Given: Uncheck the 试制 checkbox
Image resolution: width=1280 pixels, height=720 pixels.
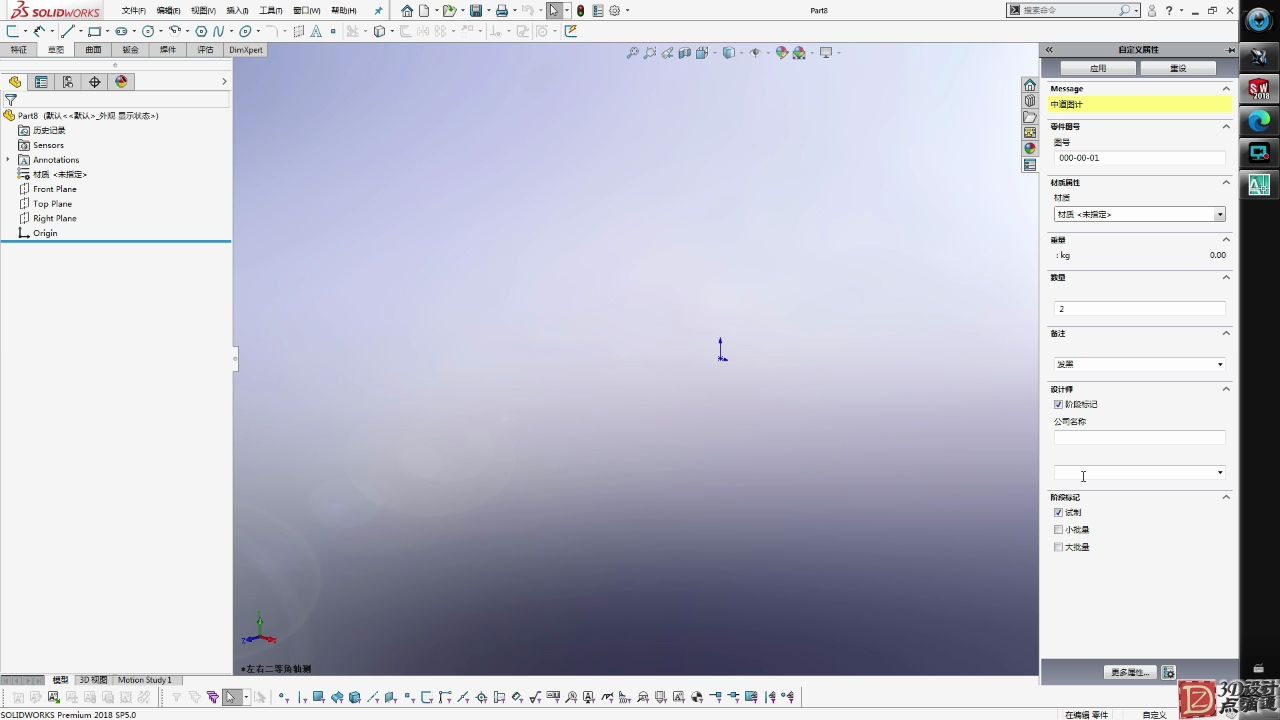Looking at the screenshot, I should [x=1058, y=512].
